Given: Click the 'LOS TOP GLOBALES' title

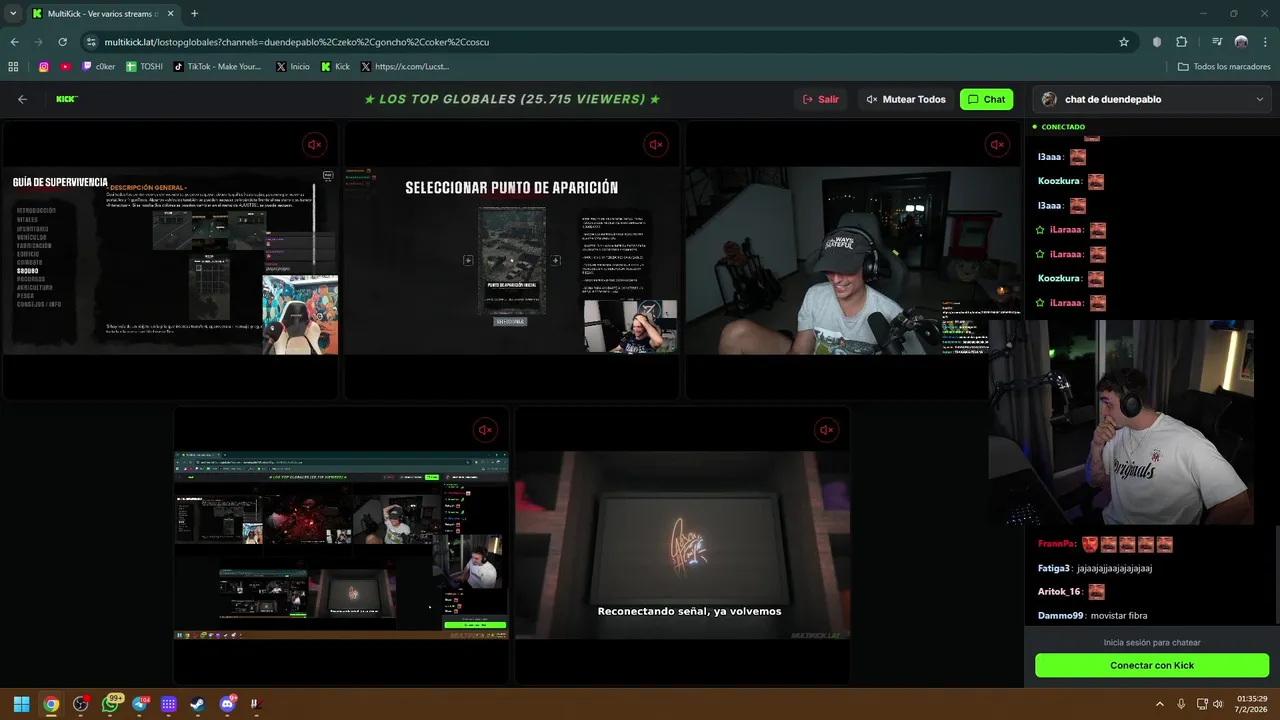Looking at the screenshot, I should point(512,99).
